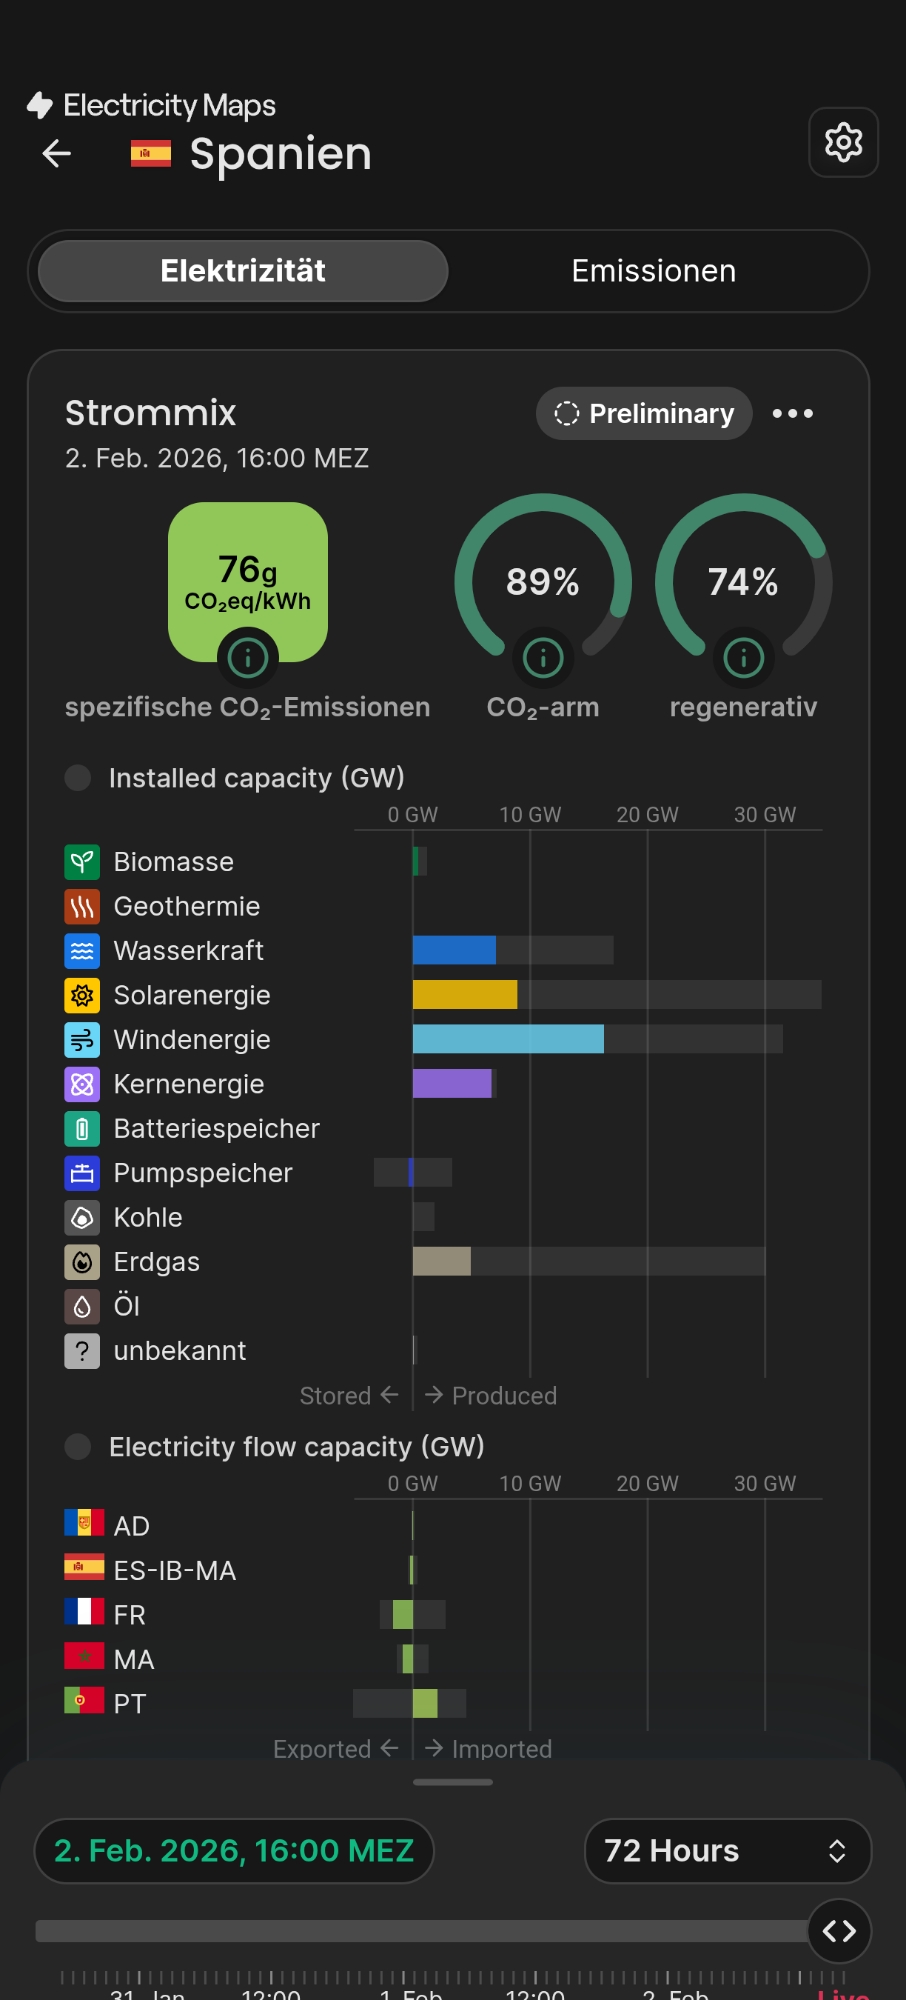Switch to the Emissionen tab
Screen dimensions: 906x2000
tap(653, 271)
